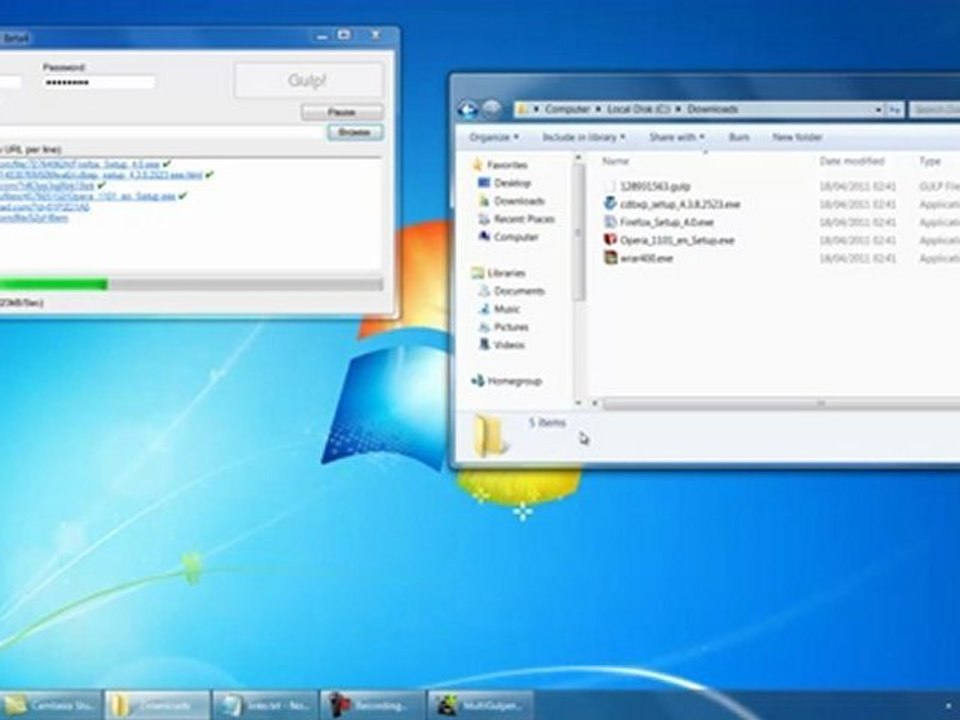Select Favorites in navigation pane
This screenshot has height=720, width=960.
[x=507, y=165]
